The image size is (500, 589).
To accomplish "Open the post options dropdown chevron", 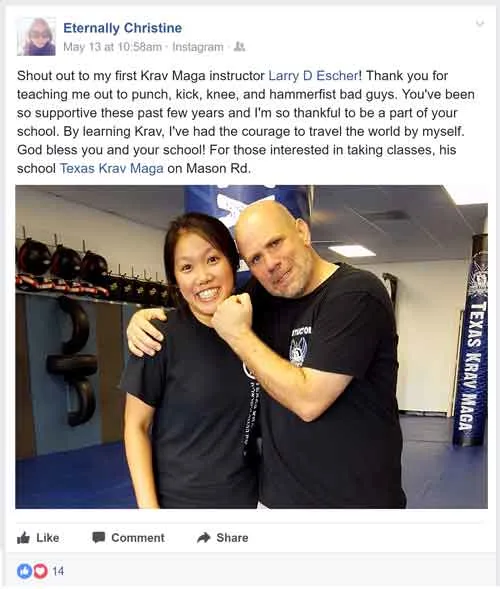I will point(479,24).
